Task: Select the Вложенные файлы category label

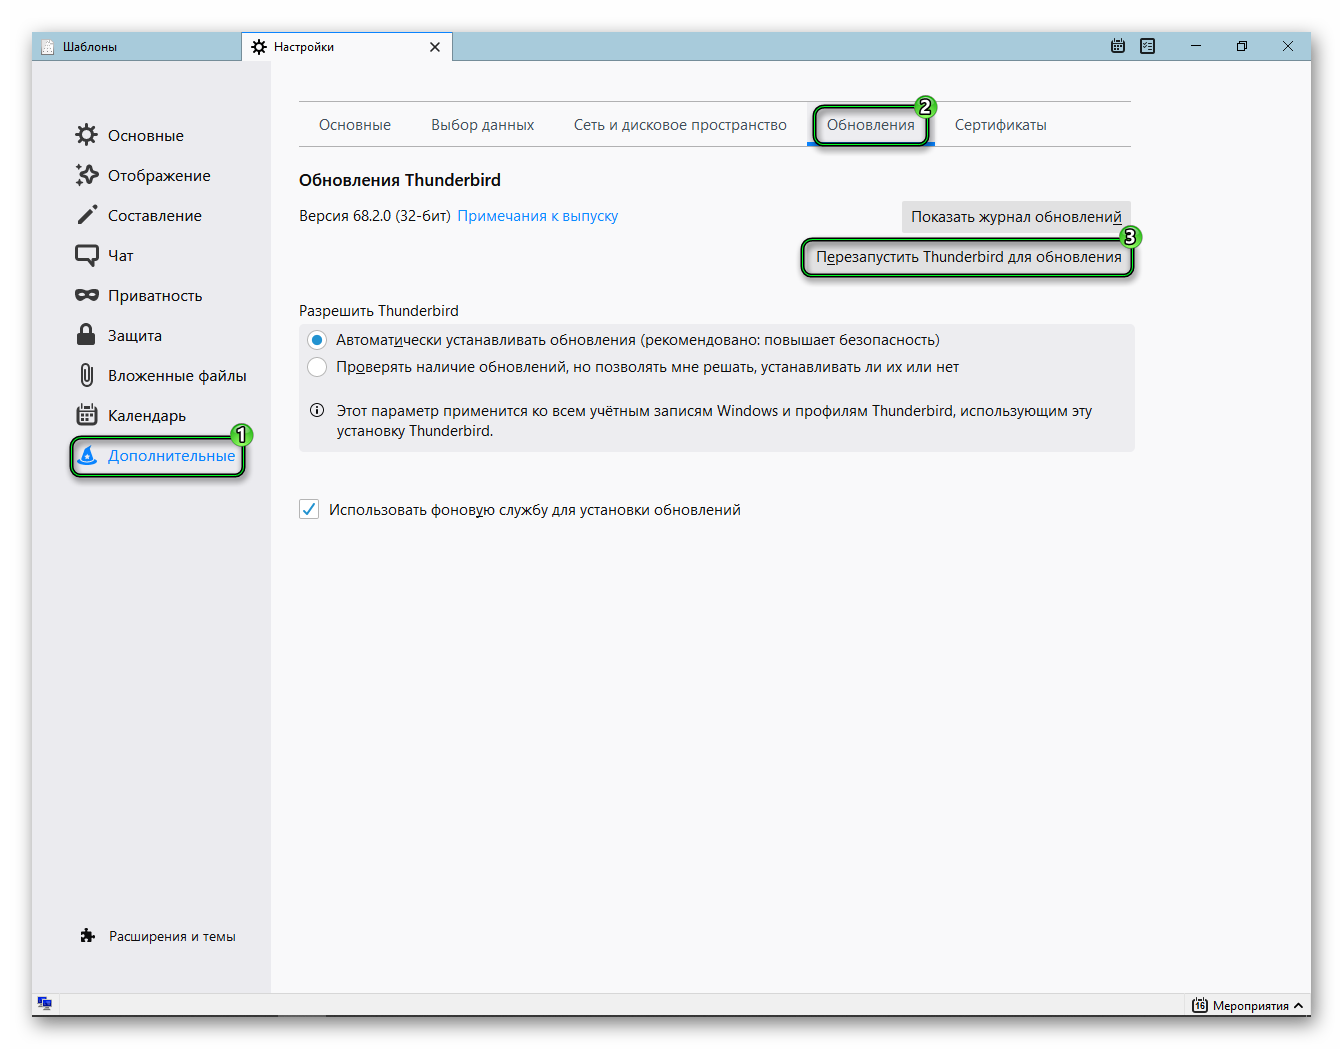Action: click(x=177, y=375)
